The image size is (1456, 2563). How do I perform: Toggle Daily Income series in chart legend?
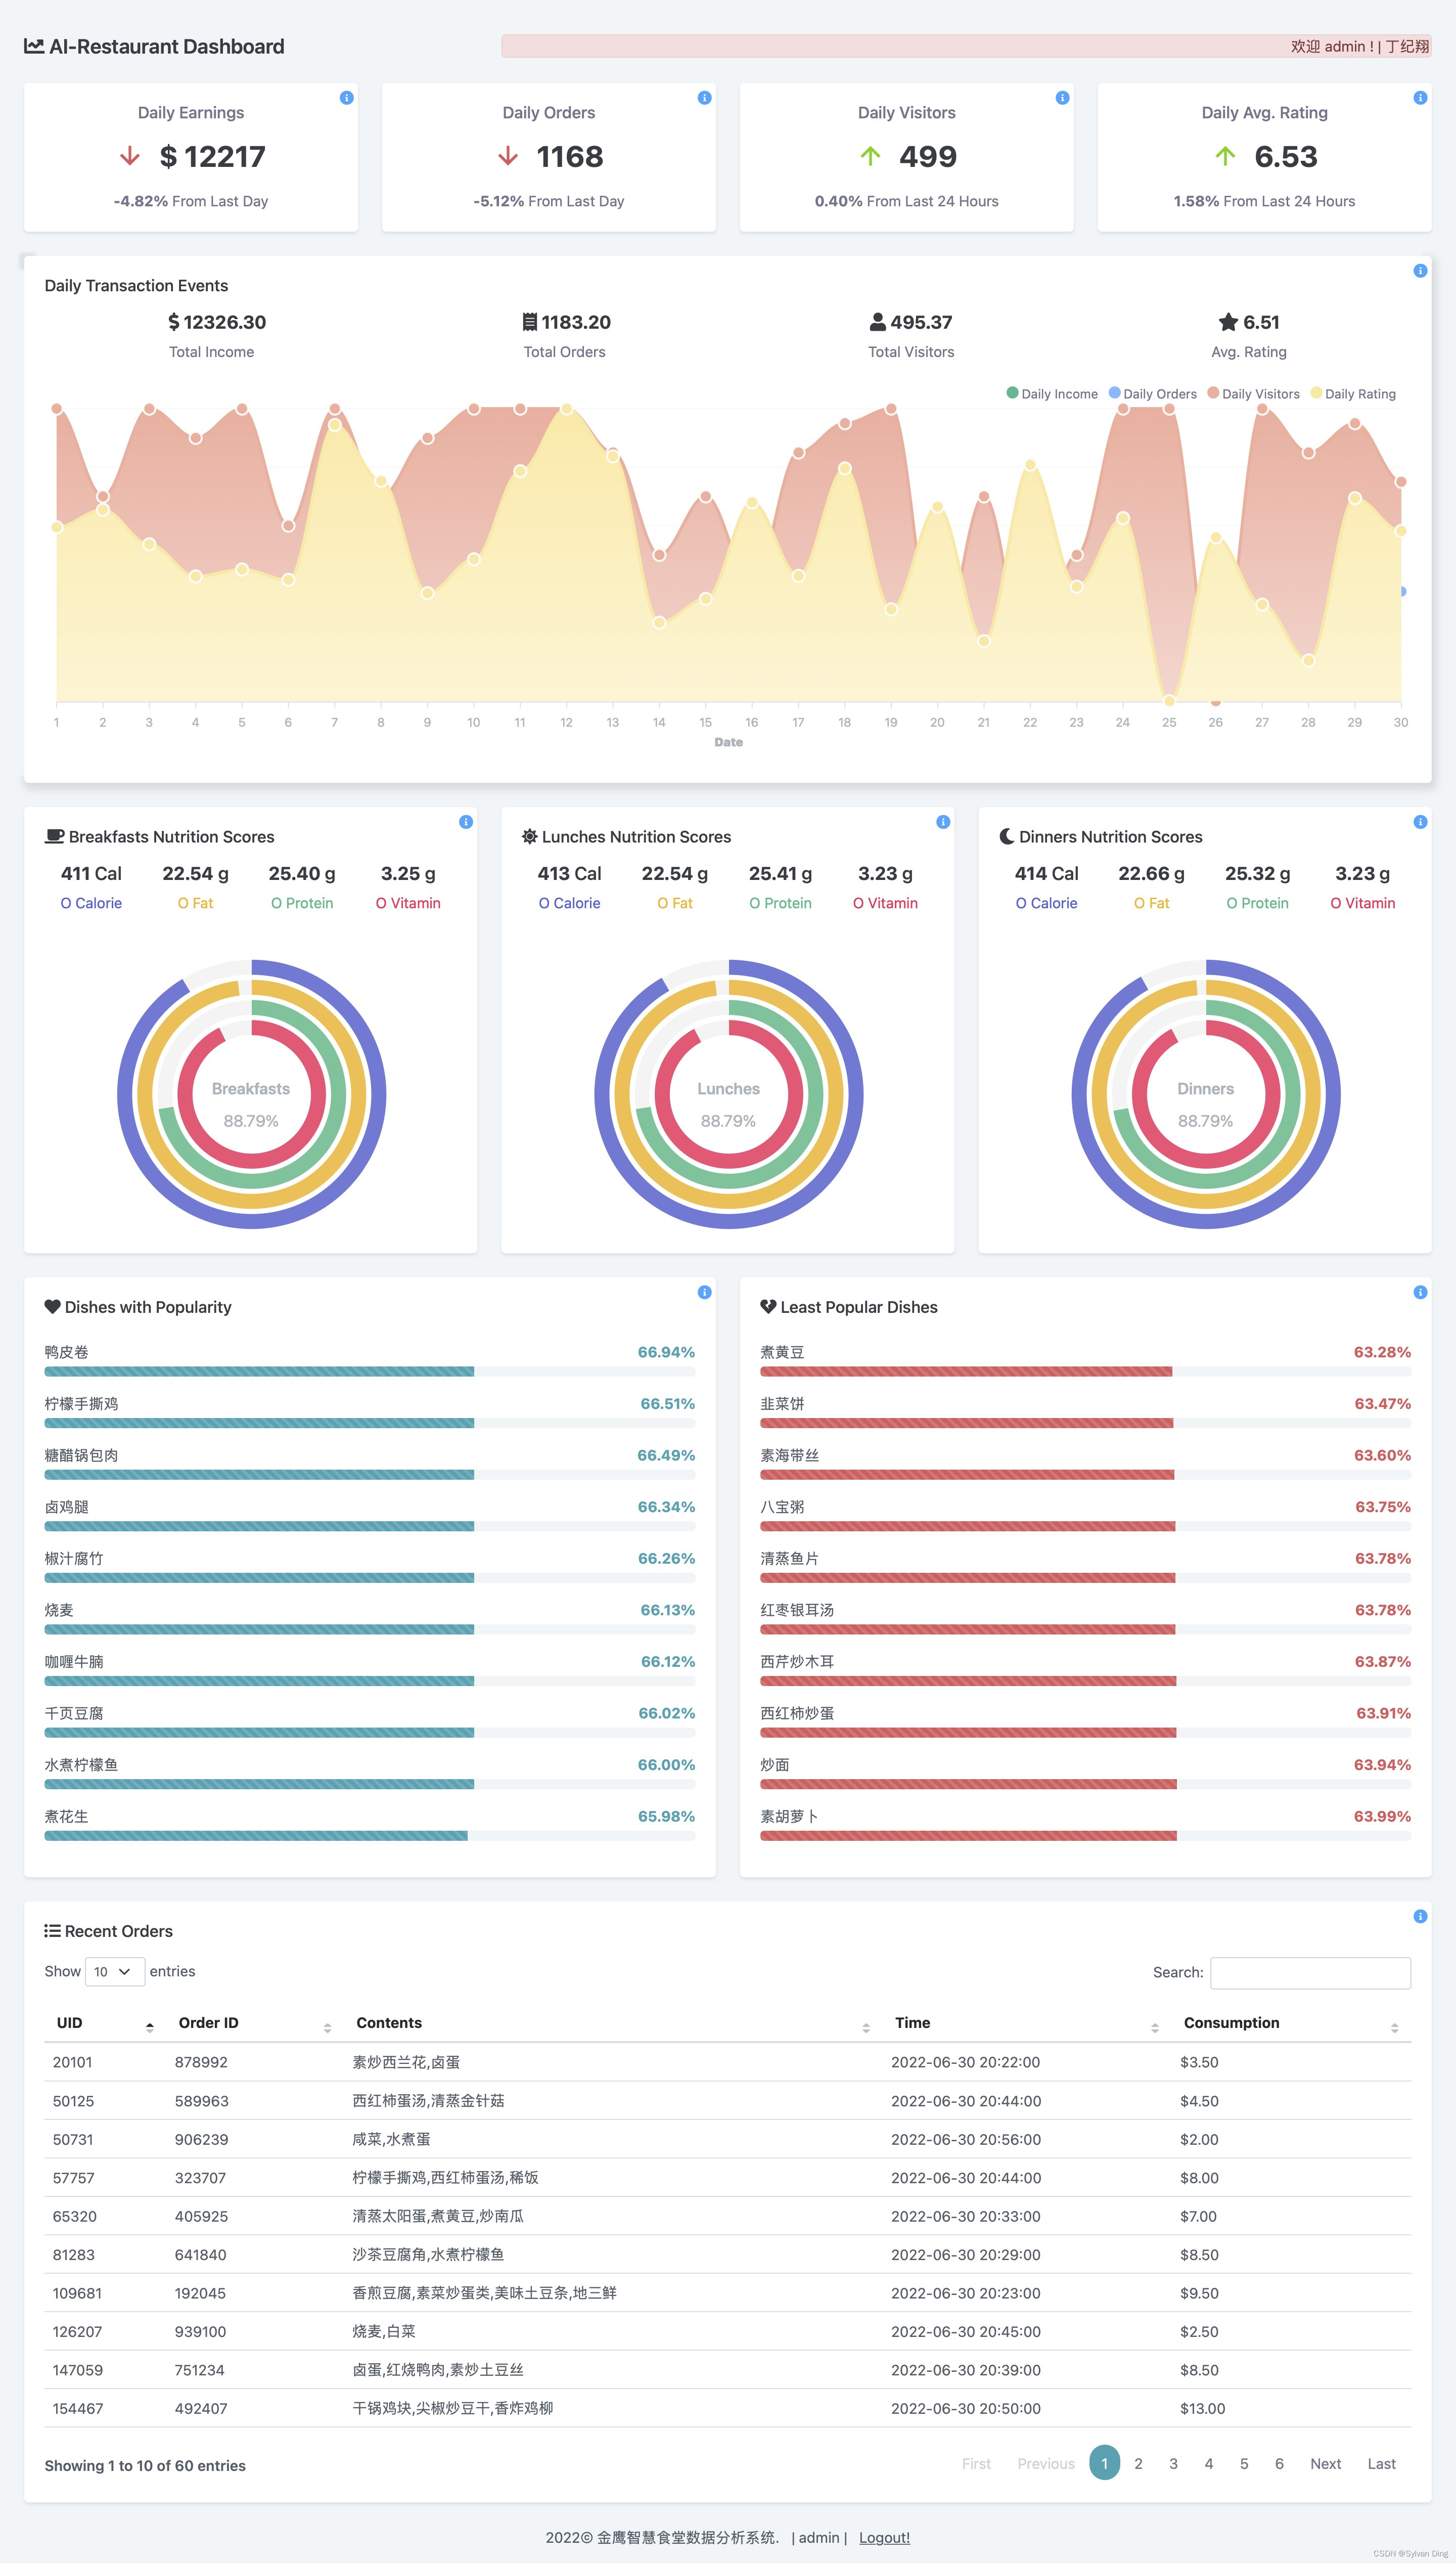coord(1052,394)
